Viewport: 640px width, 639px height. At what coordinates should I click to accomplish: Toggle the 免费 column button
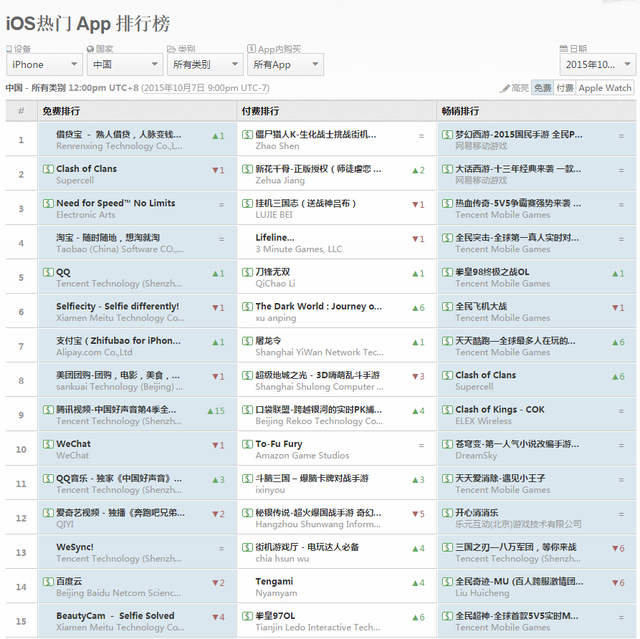coord(542,88)
